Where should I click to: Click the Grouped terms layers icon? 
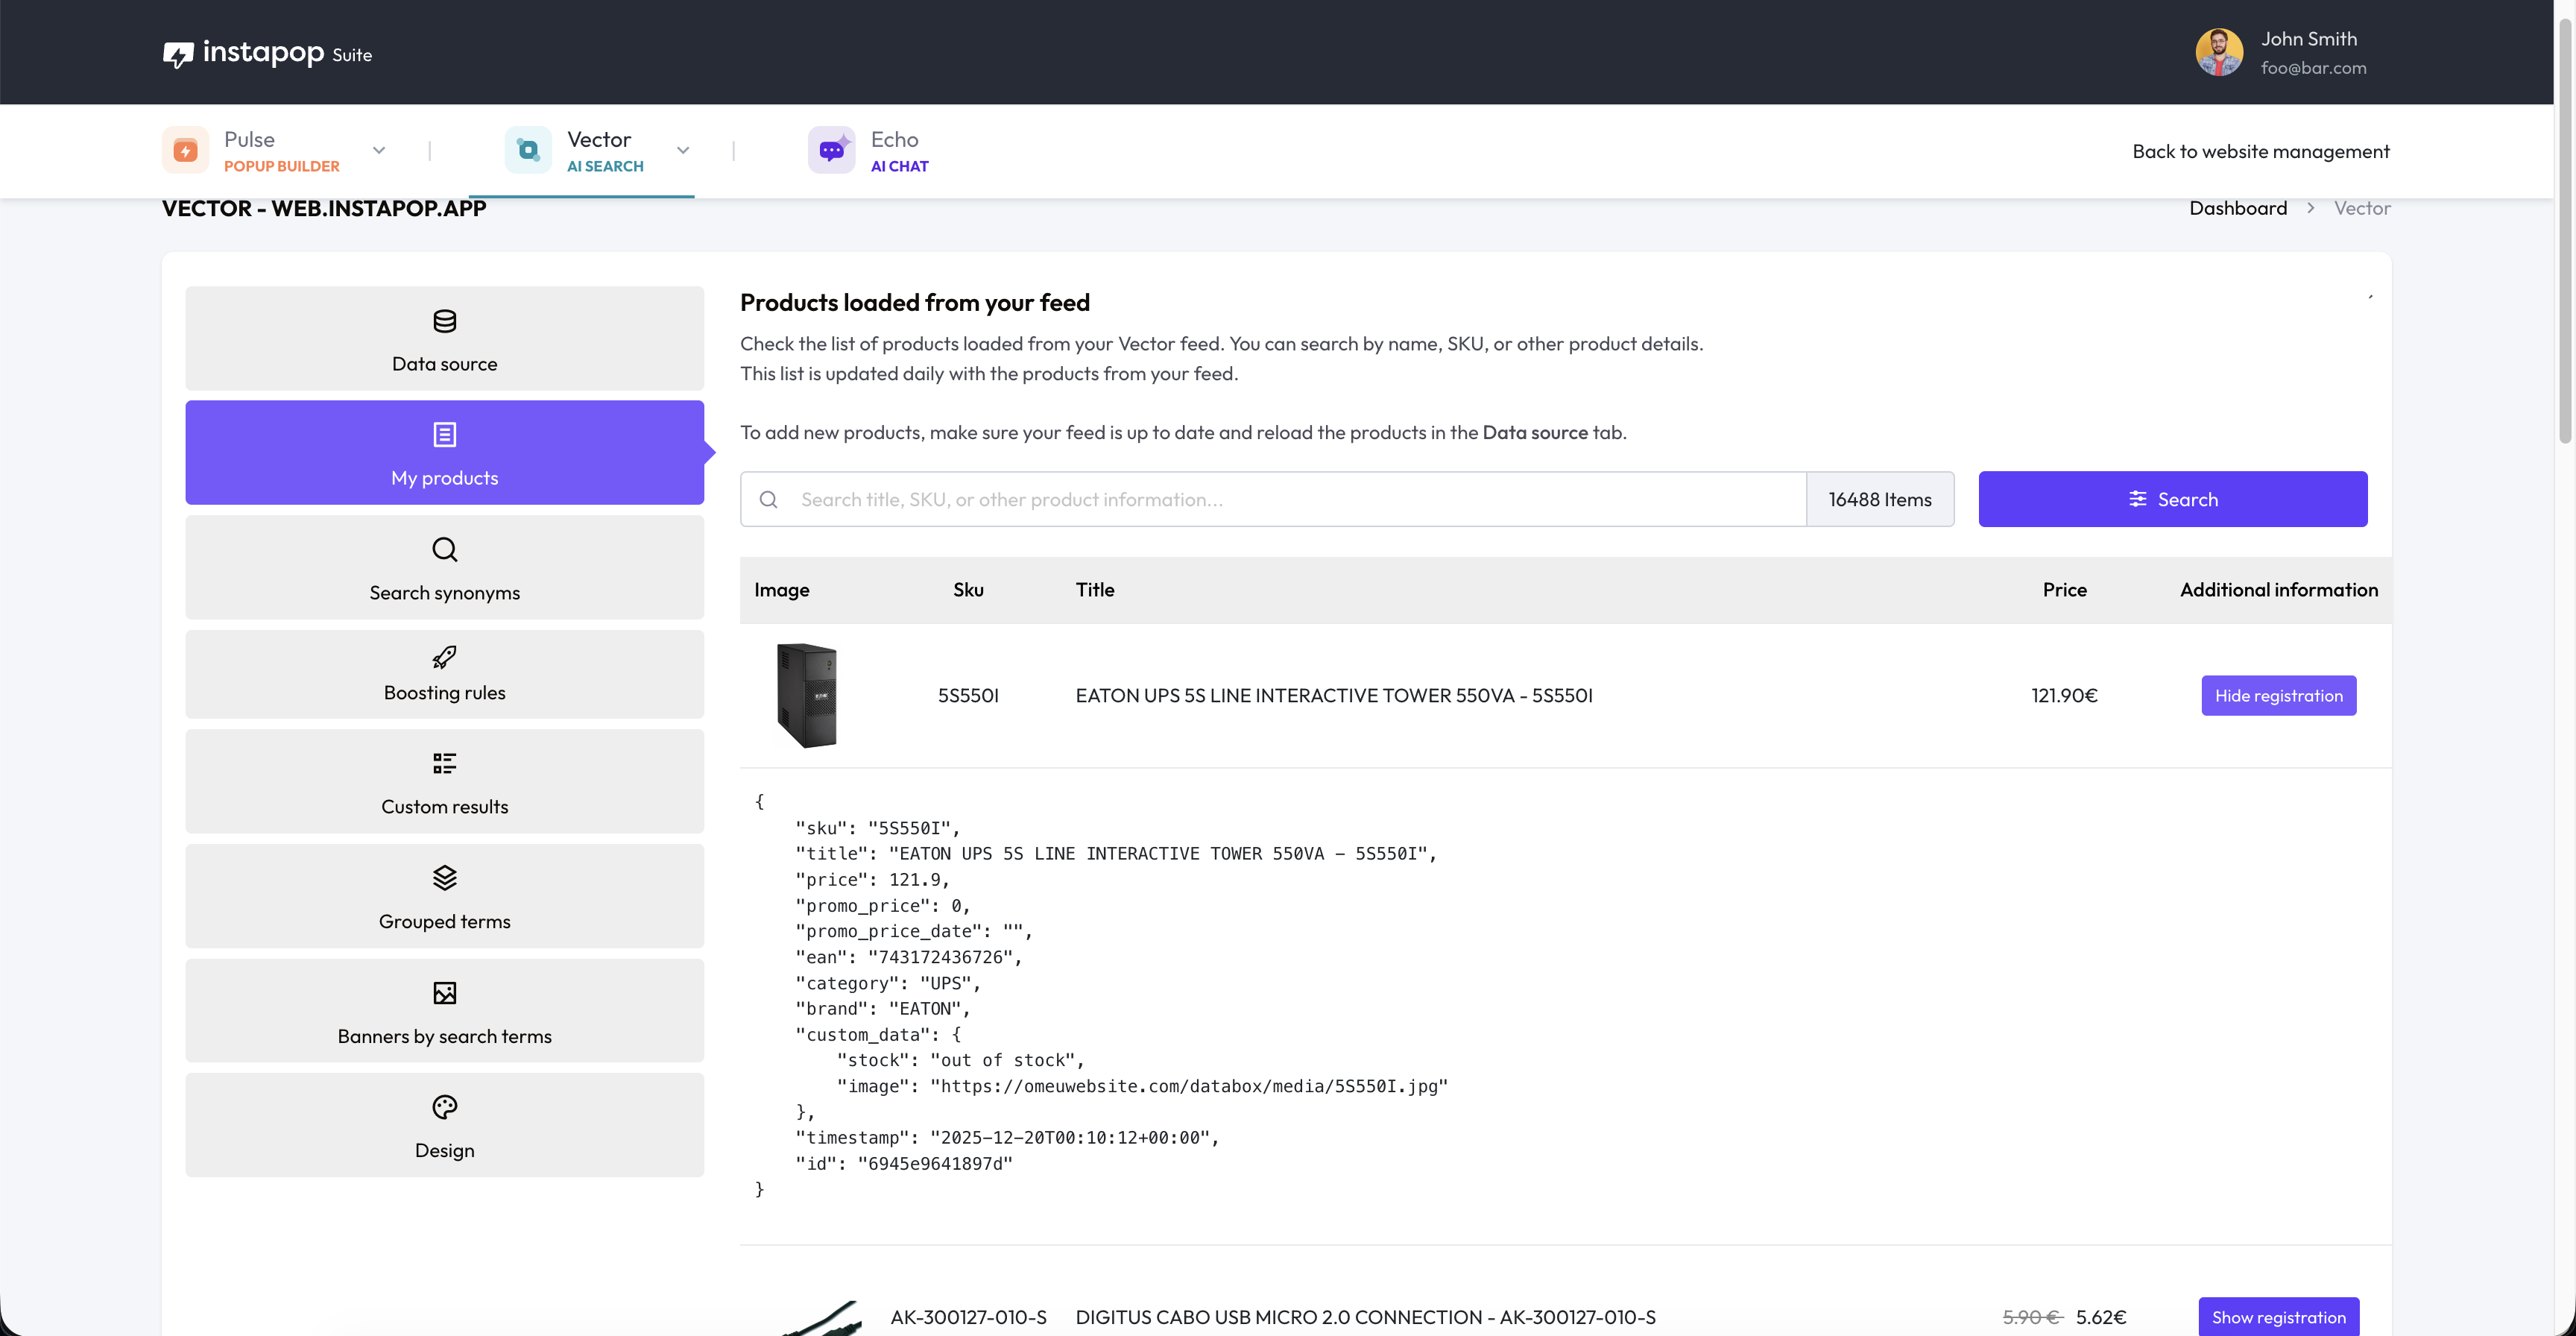[x=444, y=878]
